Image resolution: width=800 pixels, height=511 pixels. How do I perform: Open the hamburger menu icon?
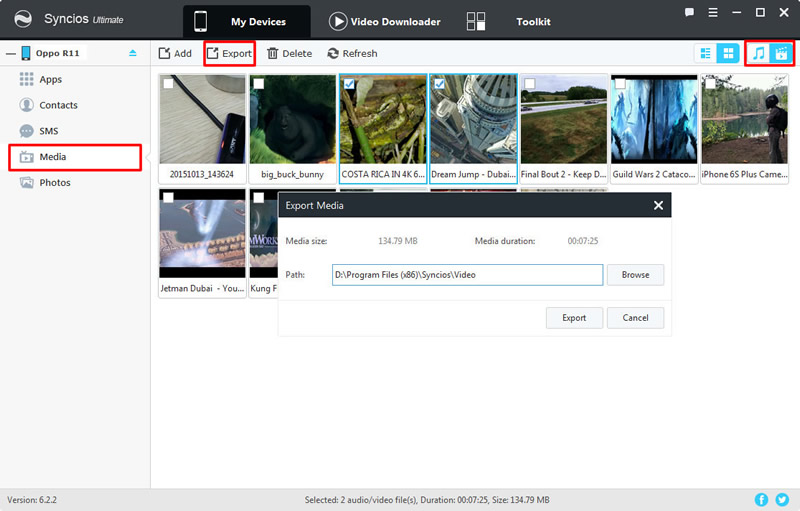point(713,12)
